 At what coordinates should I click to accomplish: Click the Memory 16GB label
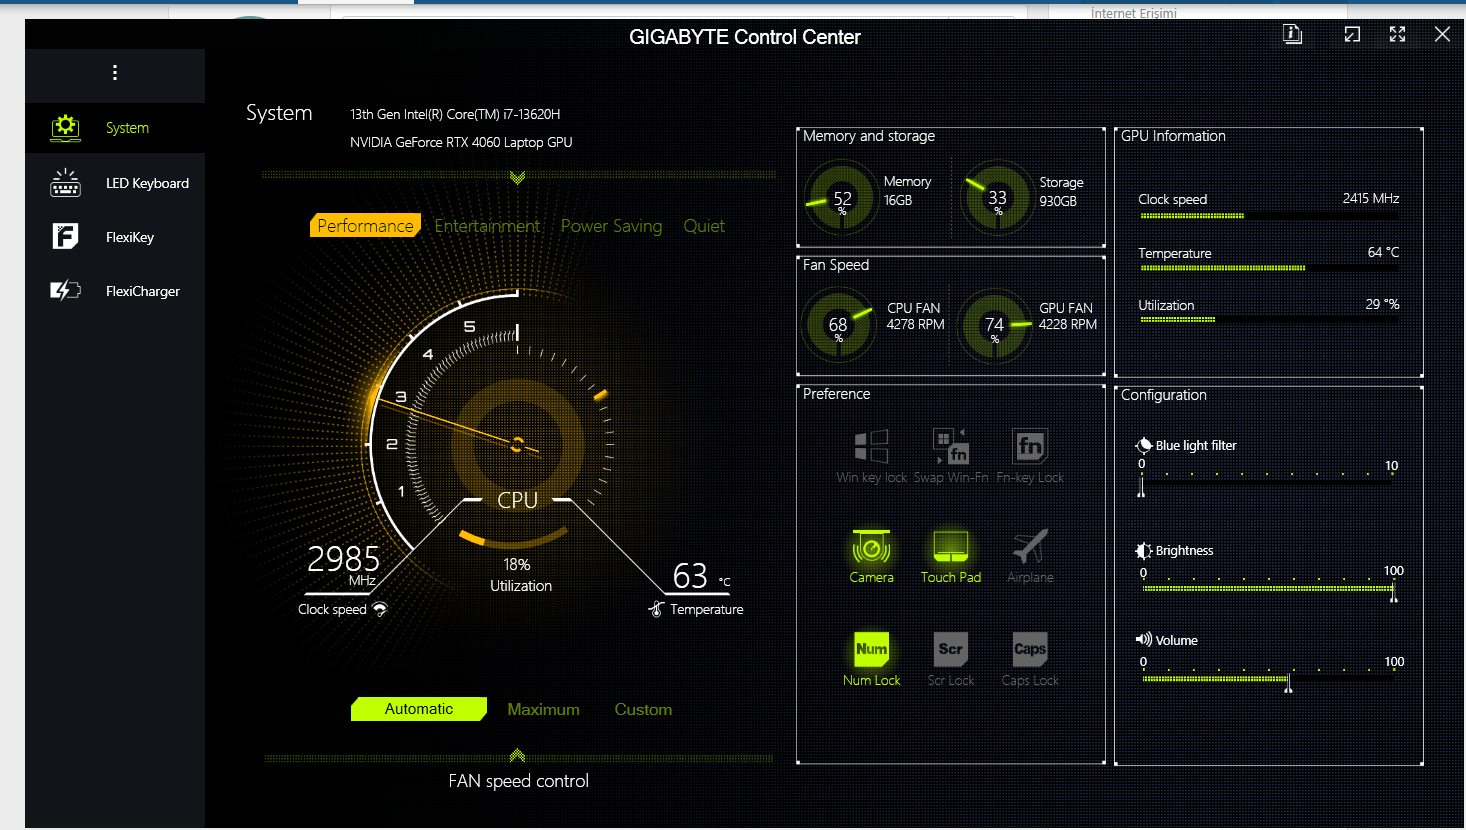click(x=907, y=190)
